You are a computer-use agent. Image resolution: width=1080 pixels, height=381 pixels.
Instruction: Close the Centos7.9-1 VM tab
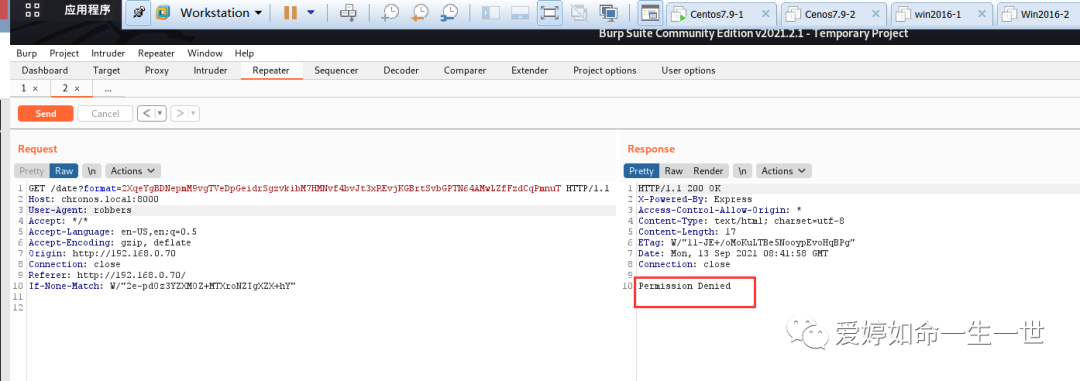(x=765, y=14)
